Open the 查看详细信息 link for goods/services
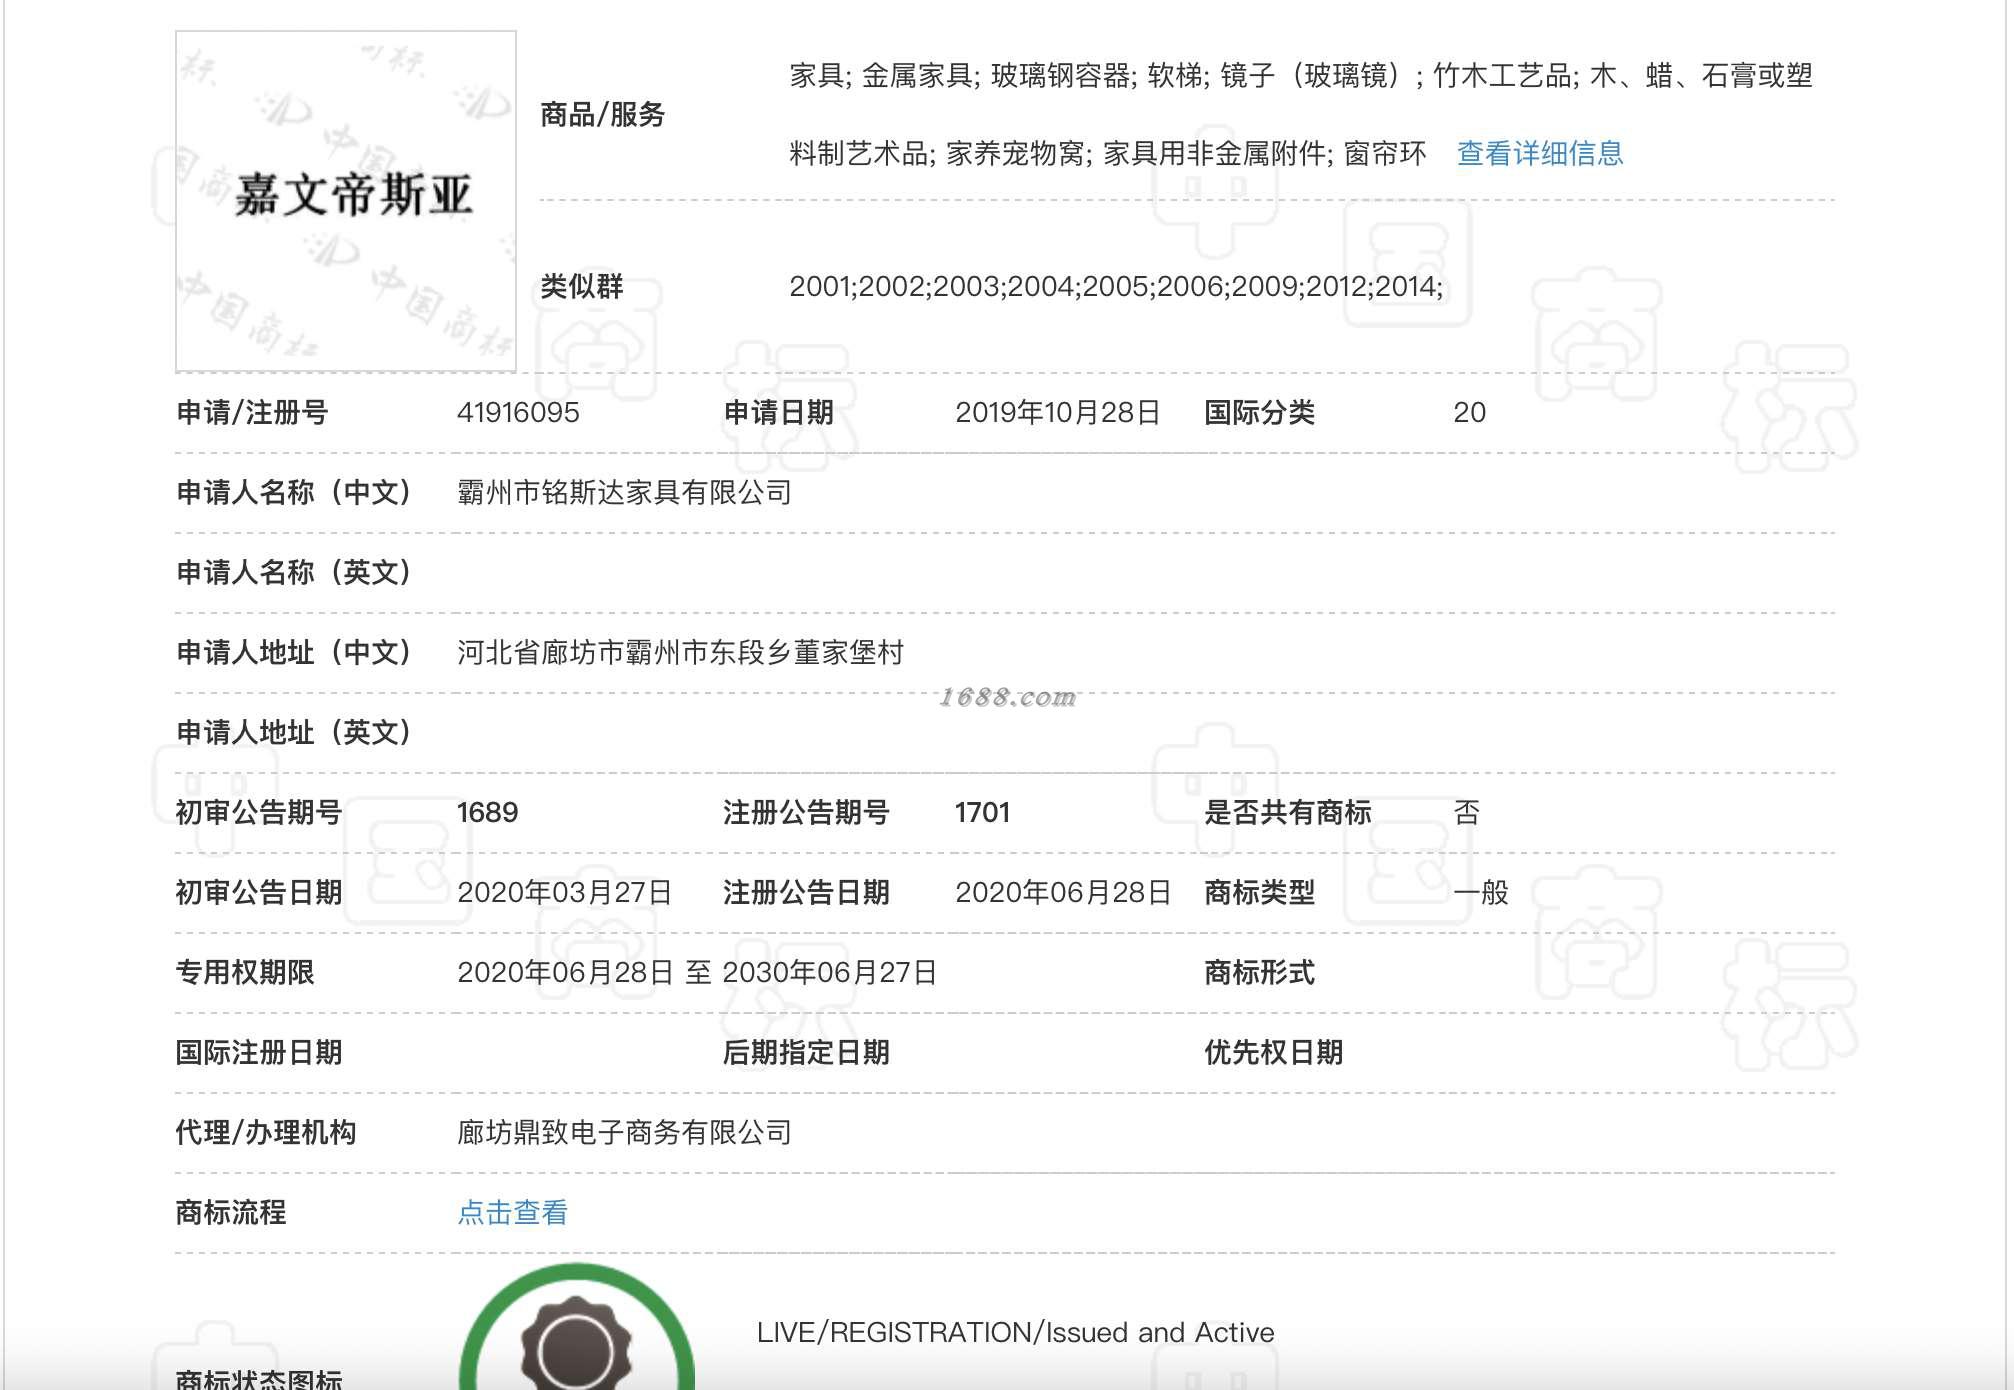This screenshot has height=1390, width=2014. 1539,153
